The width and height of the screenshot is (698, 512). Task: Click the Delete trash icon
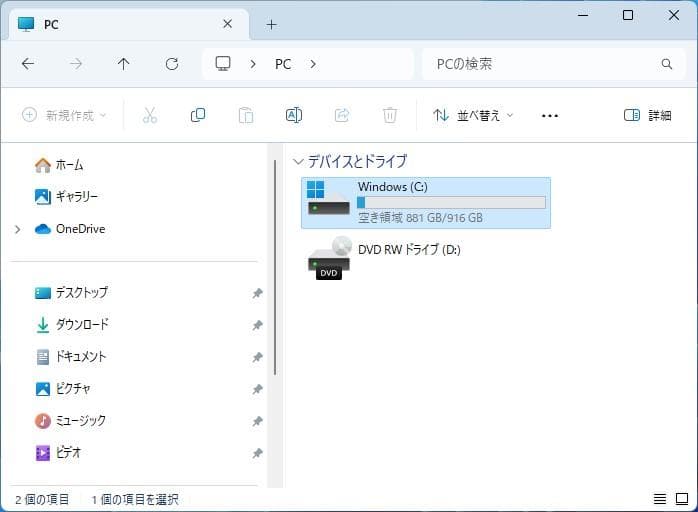[x=390, y=115]
